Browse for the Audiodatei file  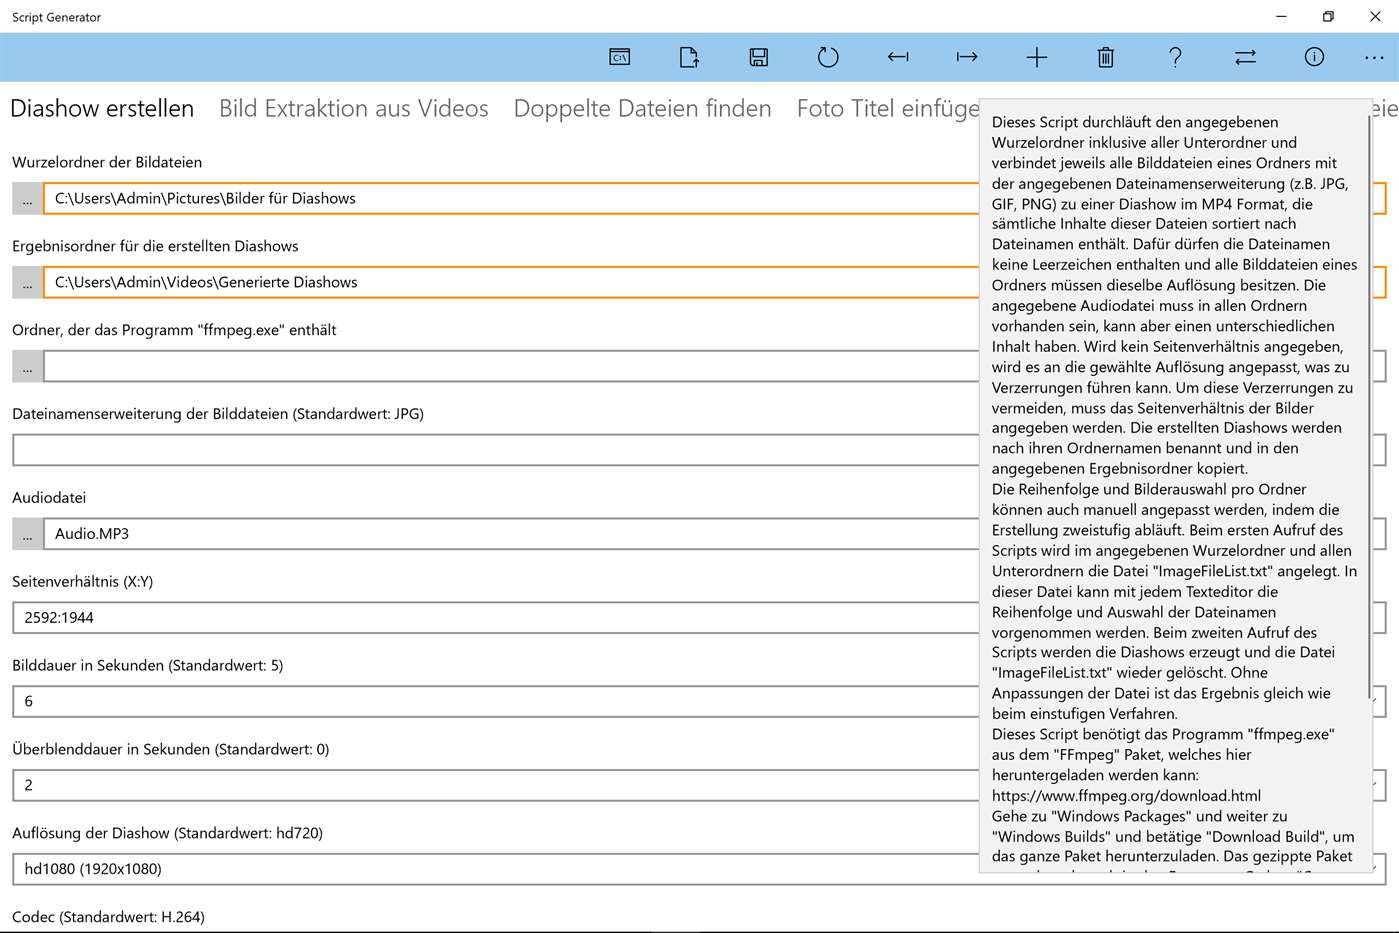27,534
